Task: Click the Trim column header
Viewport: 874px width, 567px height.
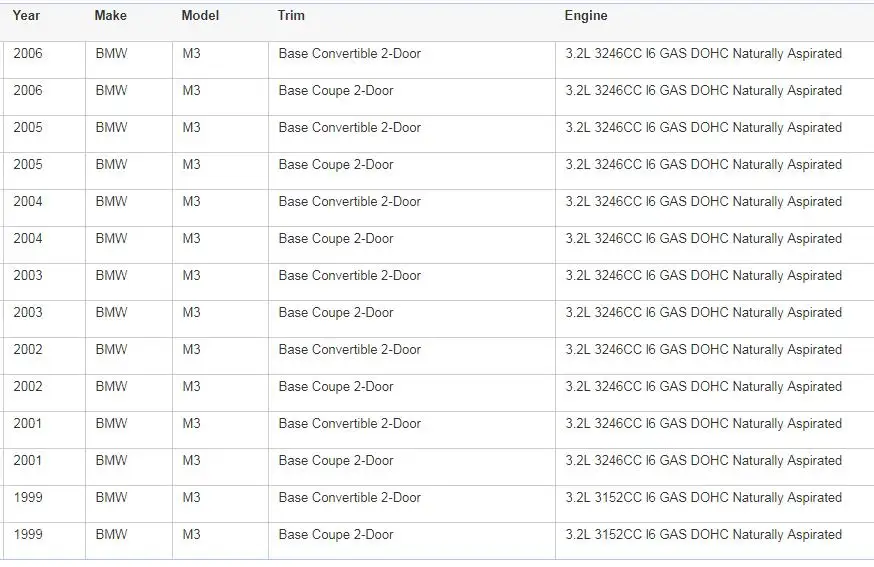Action: pyautogui.click(x=291, y=16)
